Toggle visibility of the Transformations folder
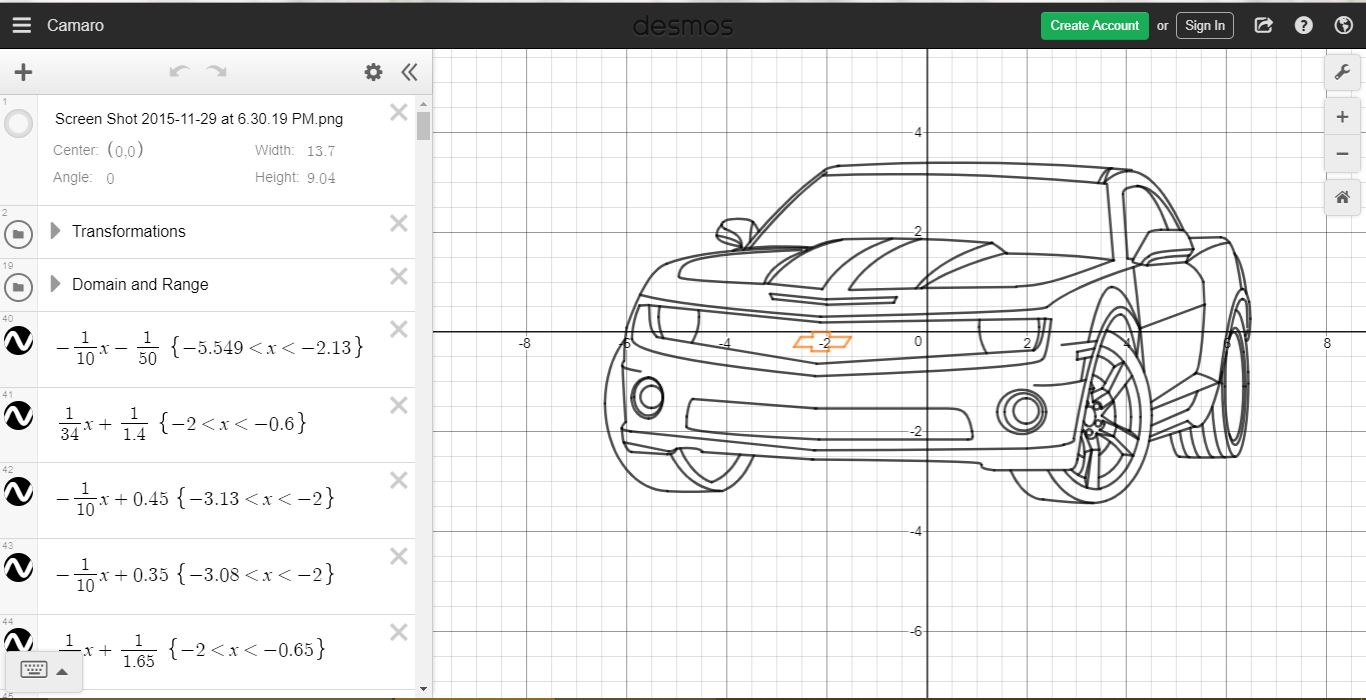 [x=18, y=232]
